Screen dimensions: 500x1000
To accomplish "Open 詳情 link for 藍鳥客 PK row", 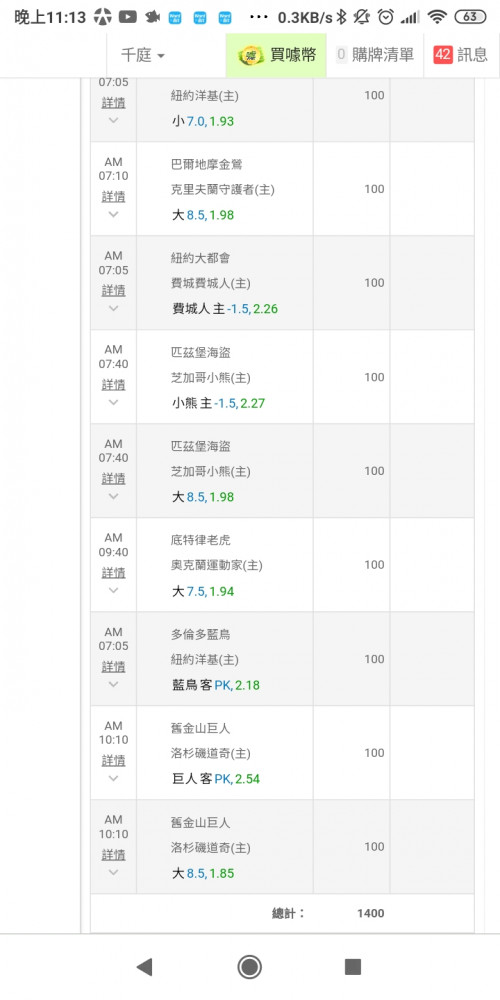I will pos(113,667).
